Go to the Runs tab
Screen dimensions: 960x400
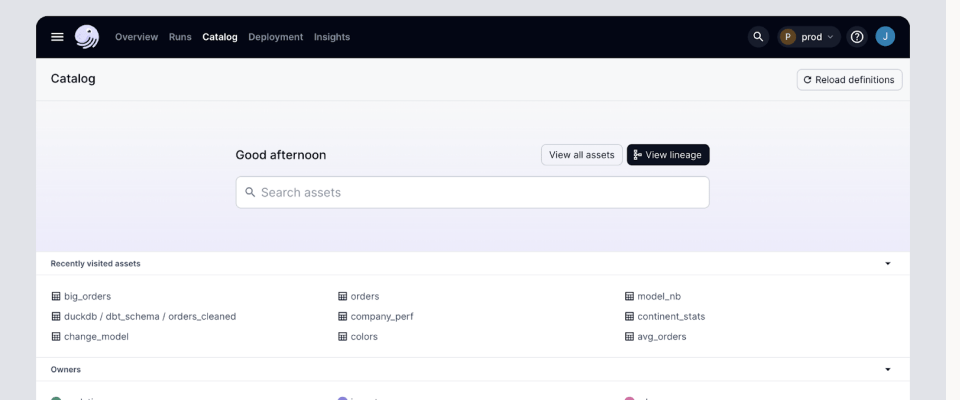180,37
